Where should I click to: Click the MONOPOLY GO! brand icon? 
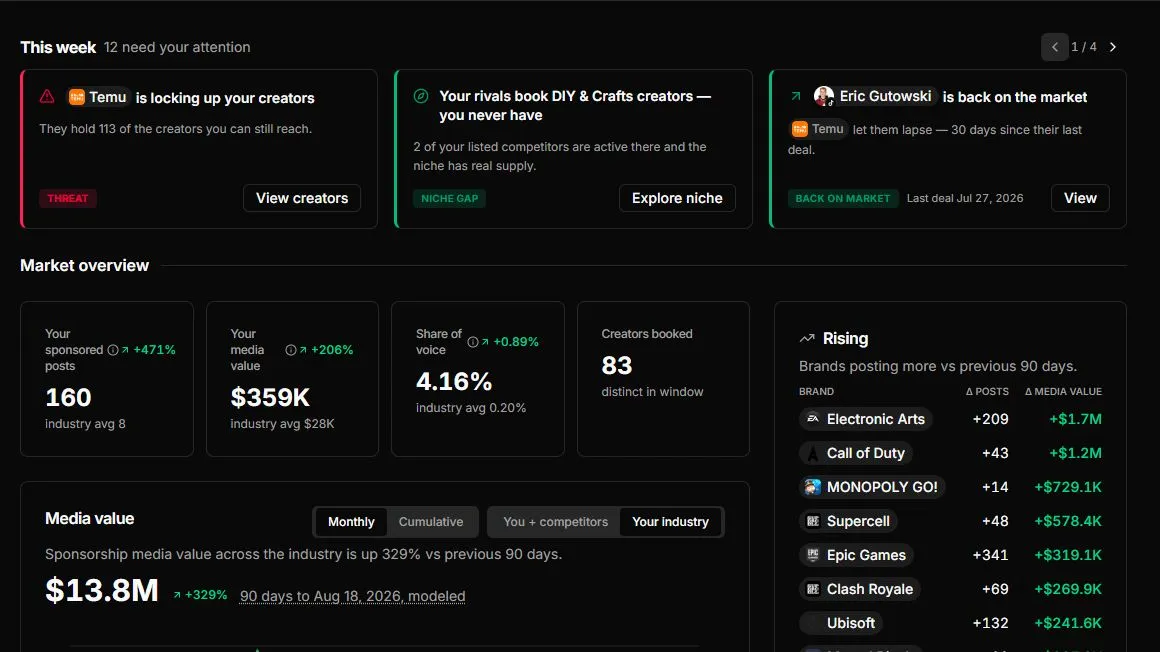813,487
